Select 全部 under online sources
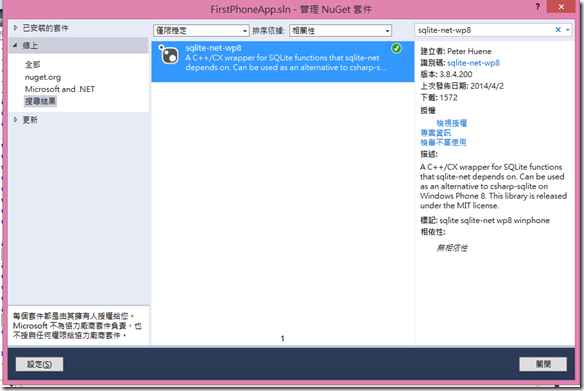This screenshot has height=391, width=584. (x=32, y=64)
